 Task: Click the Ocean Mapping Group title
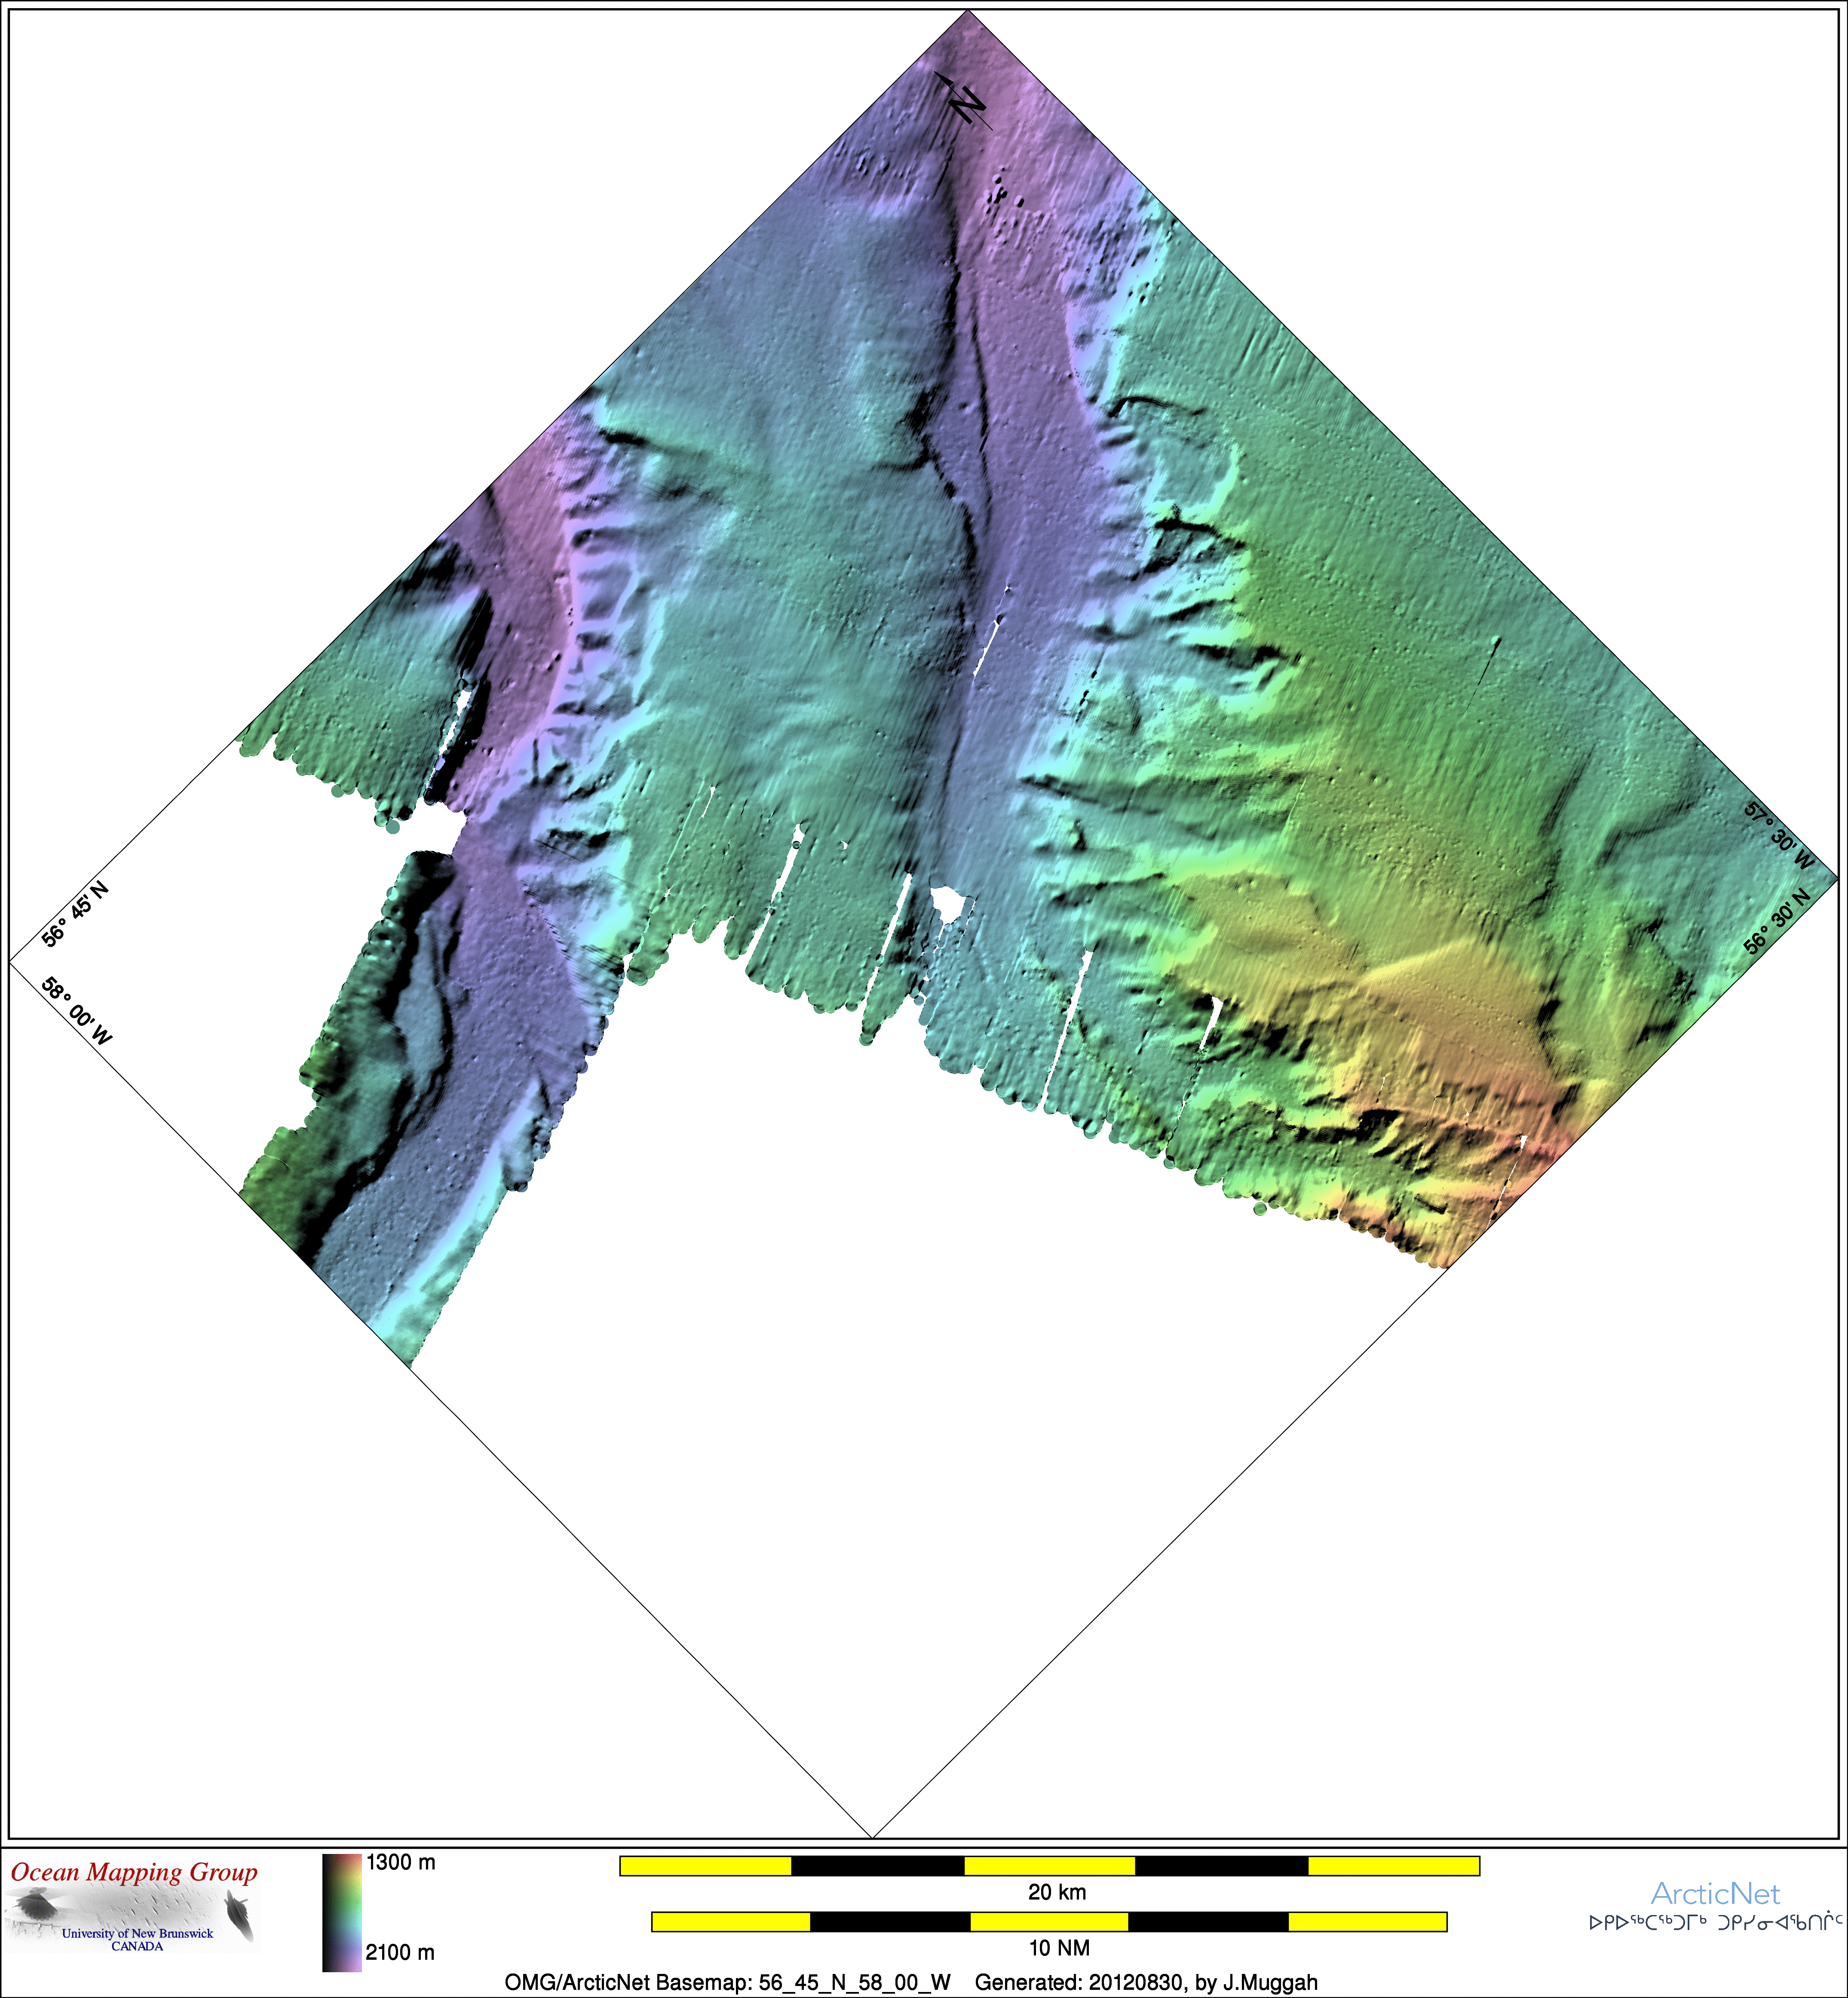tap(134, 1872)
